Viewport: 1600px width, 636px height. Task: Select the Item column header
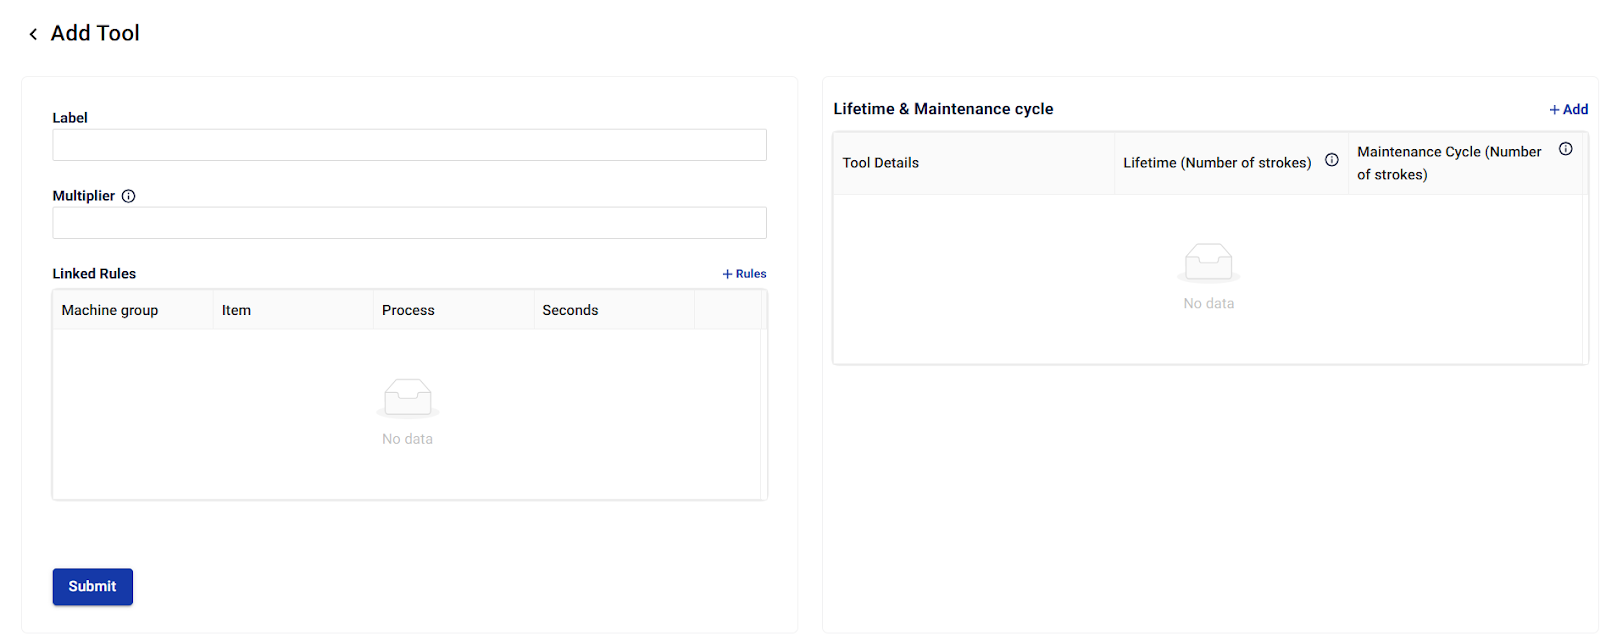click(x=236, y=311)
